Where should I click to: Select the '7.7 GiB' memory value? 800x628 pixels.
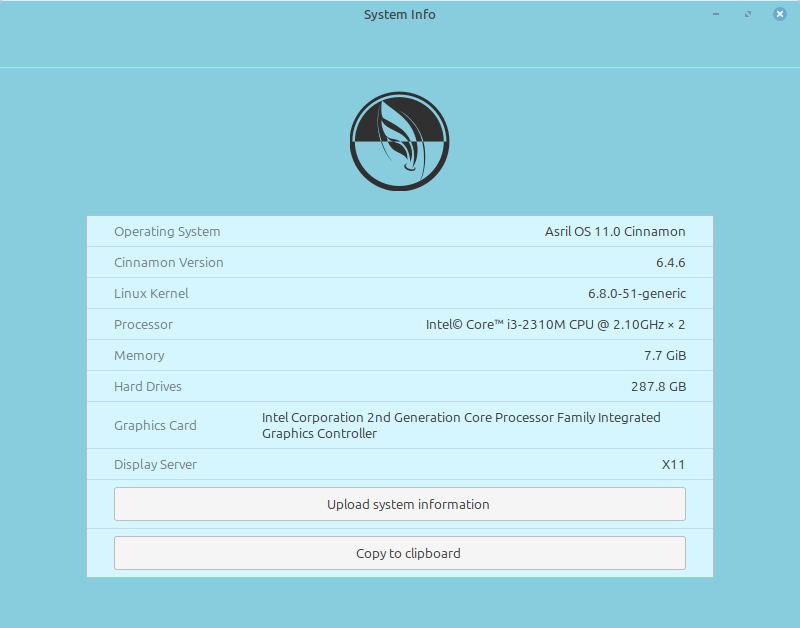665,356
